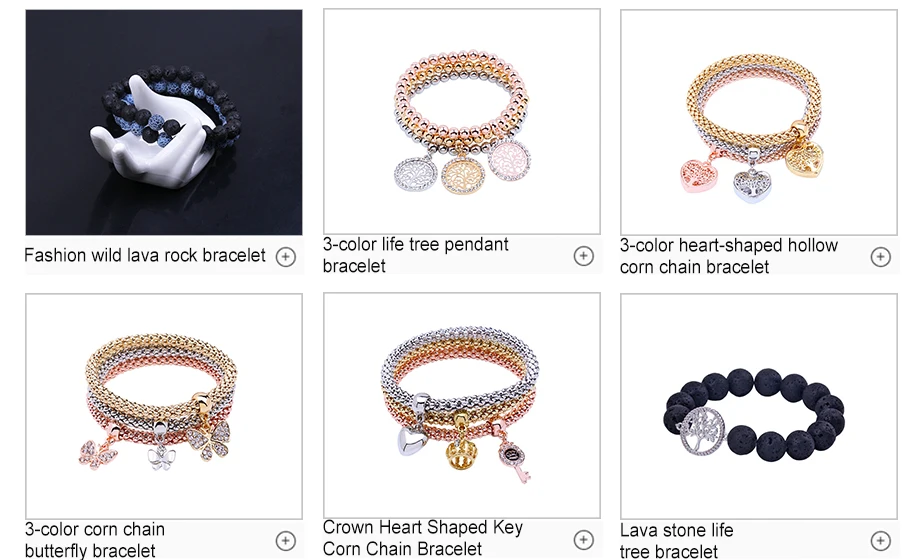Open the Crown Heart Shaped Key Corn Chain Bracelet link
The width and height of the screenshot is (904, 560).
tap(423, 538)
